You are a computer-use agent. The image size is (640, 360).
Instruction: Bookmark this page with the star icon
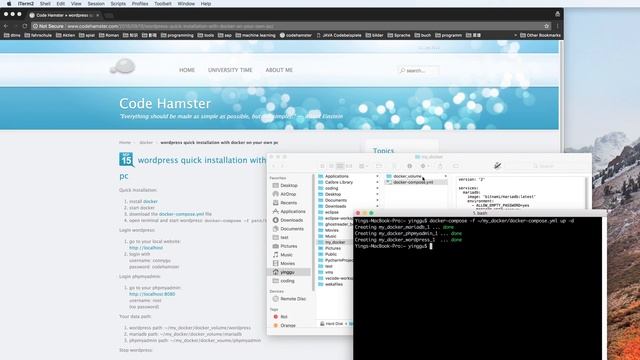click(x=547, y=26)
